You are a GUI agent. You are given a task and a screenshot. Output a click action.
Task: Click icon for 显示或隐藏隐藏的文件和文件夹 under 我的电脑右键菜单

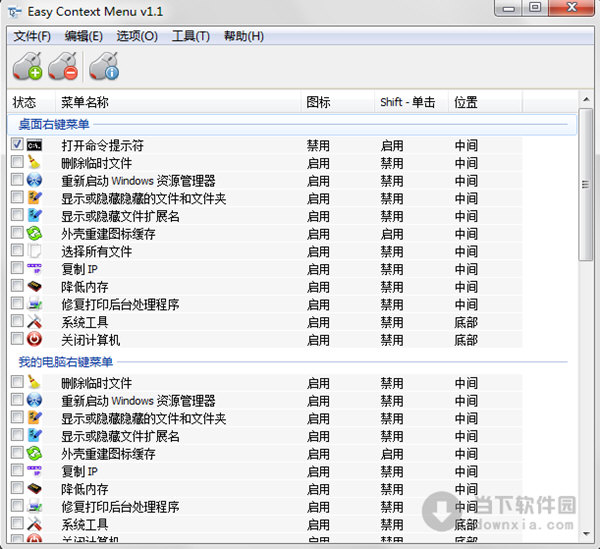tap(34, 417)
